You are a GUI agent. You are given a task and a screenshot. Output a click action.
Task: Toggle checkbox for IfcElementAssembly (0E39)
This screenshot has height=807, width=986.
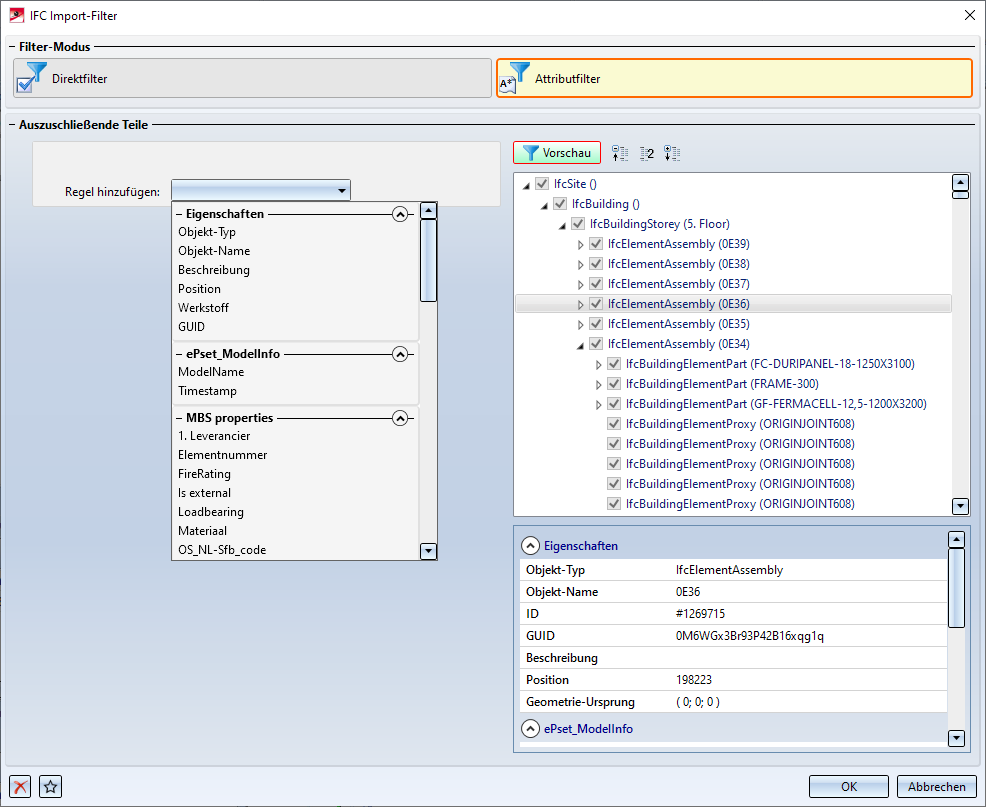click(x=596, y=244)
